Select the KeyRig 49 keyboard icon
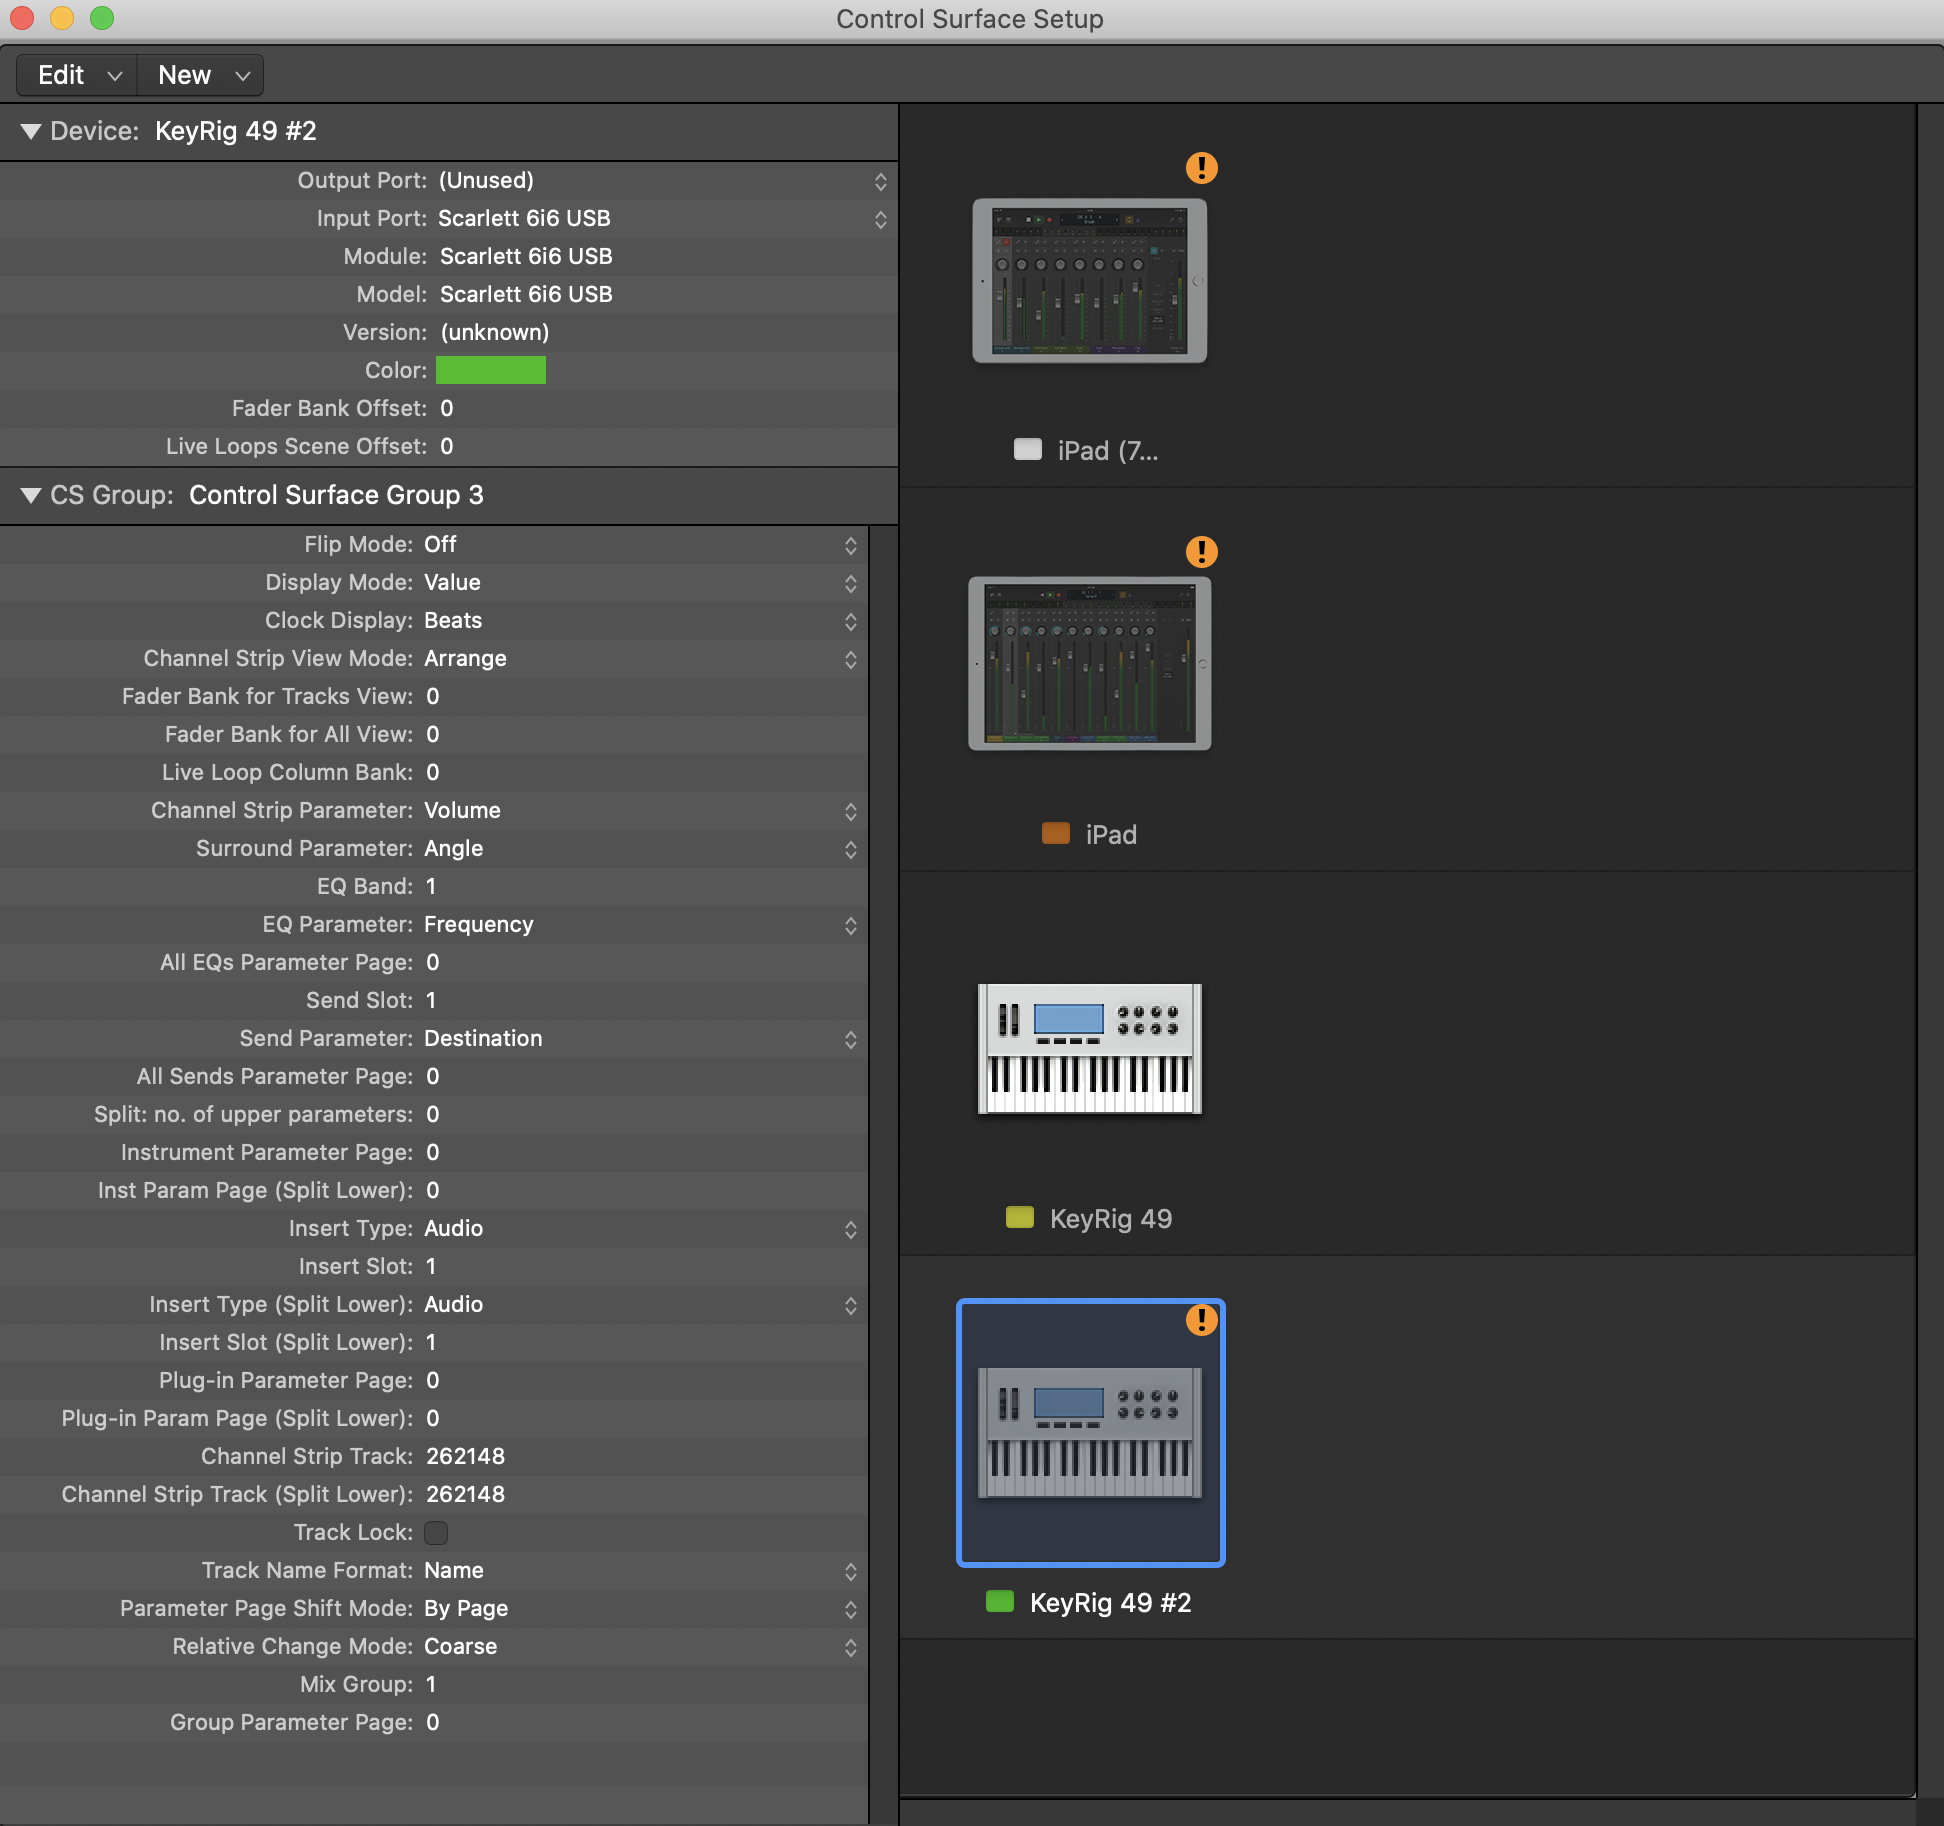The image size is (1944, 1826). (x=1089, y=1048)
